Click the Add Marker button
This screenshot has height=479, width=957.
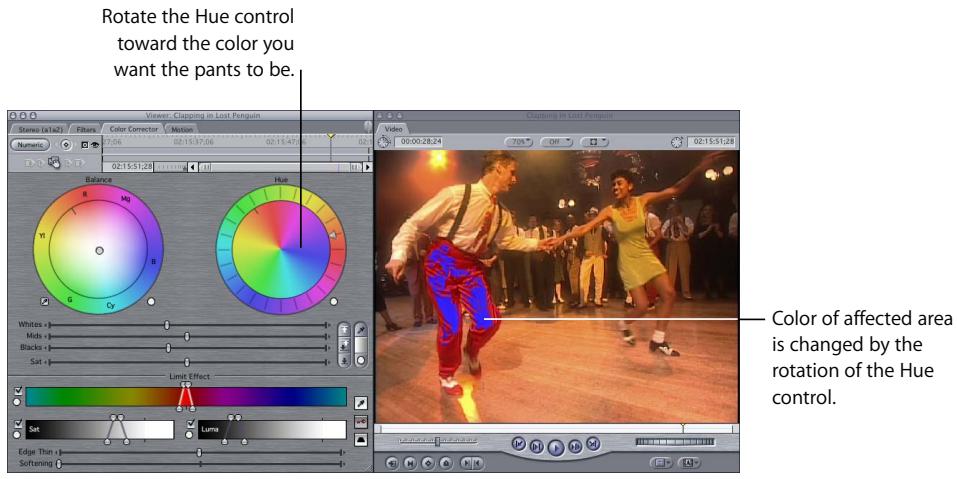click(x=446, y=464)
